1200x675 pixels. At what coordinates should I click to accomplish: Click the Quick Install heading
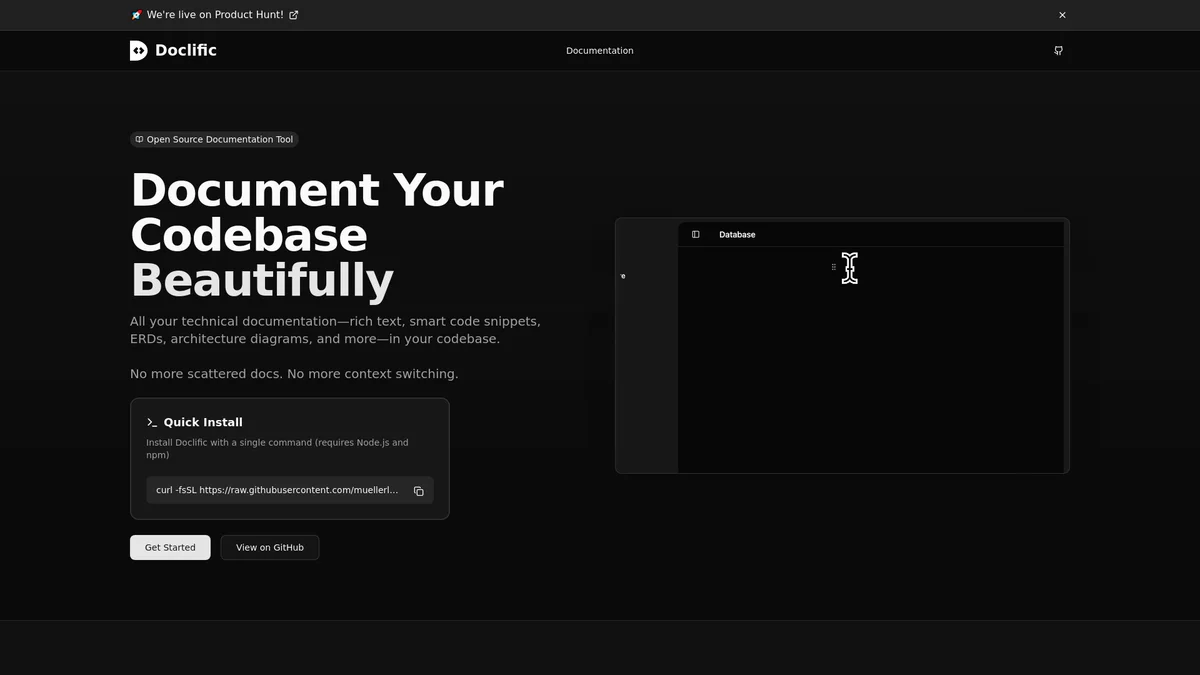[x=203, y=423]
